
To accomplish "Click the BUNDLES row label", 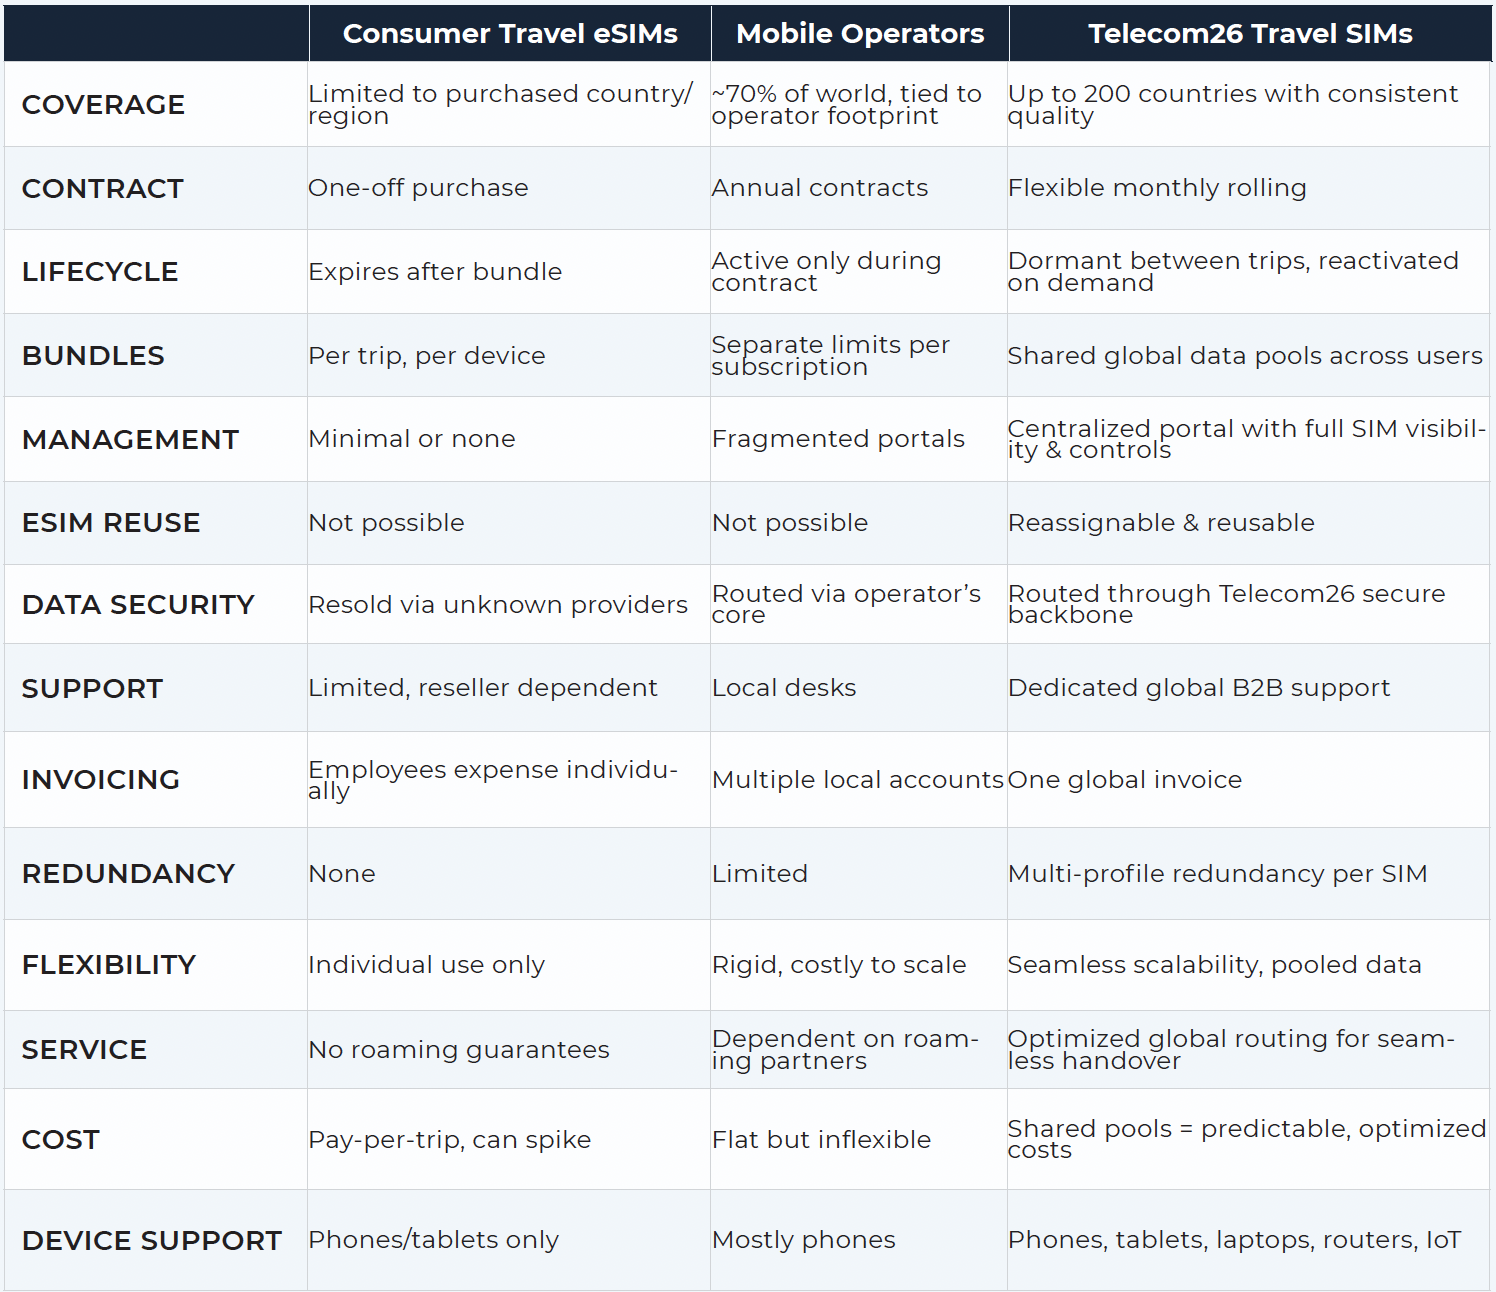I will [93, 356].
